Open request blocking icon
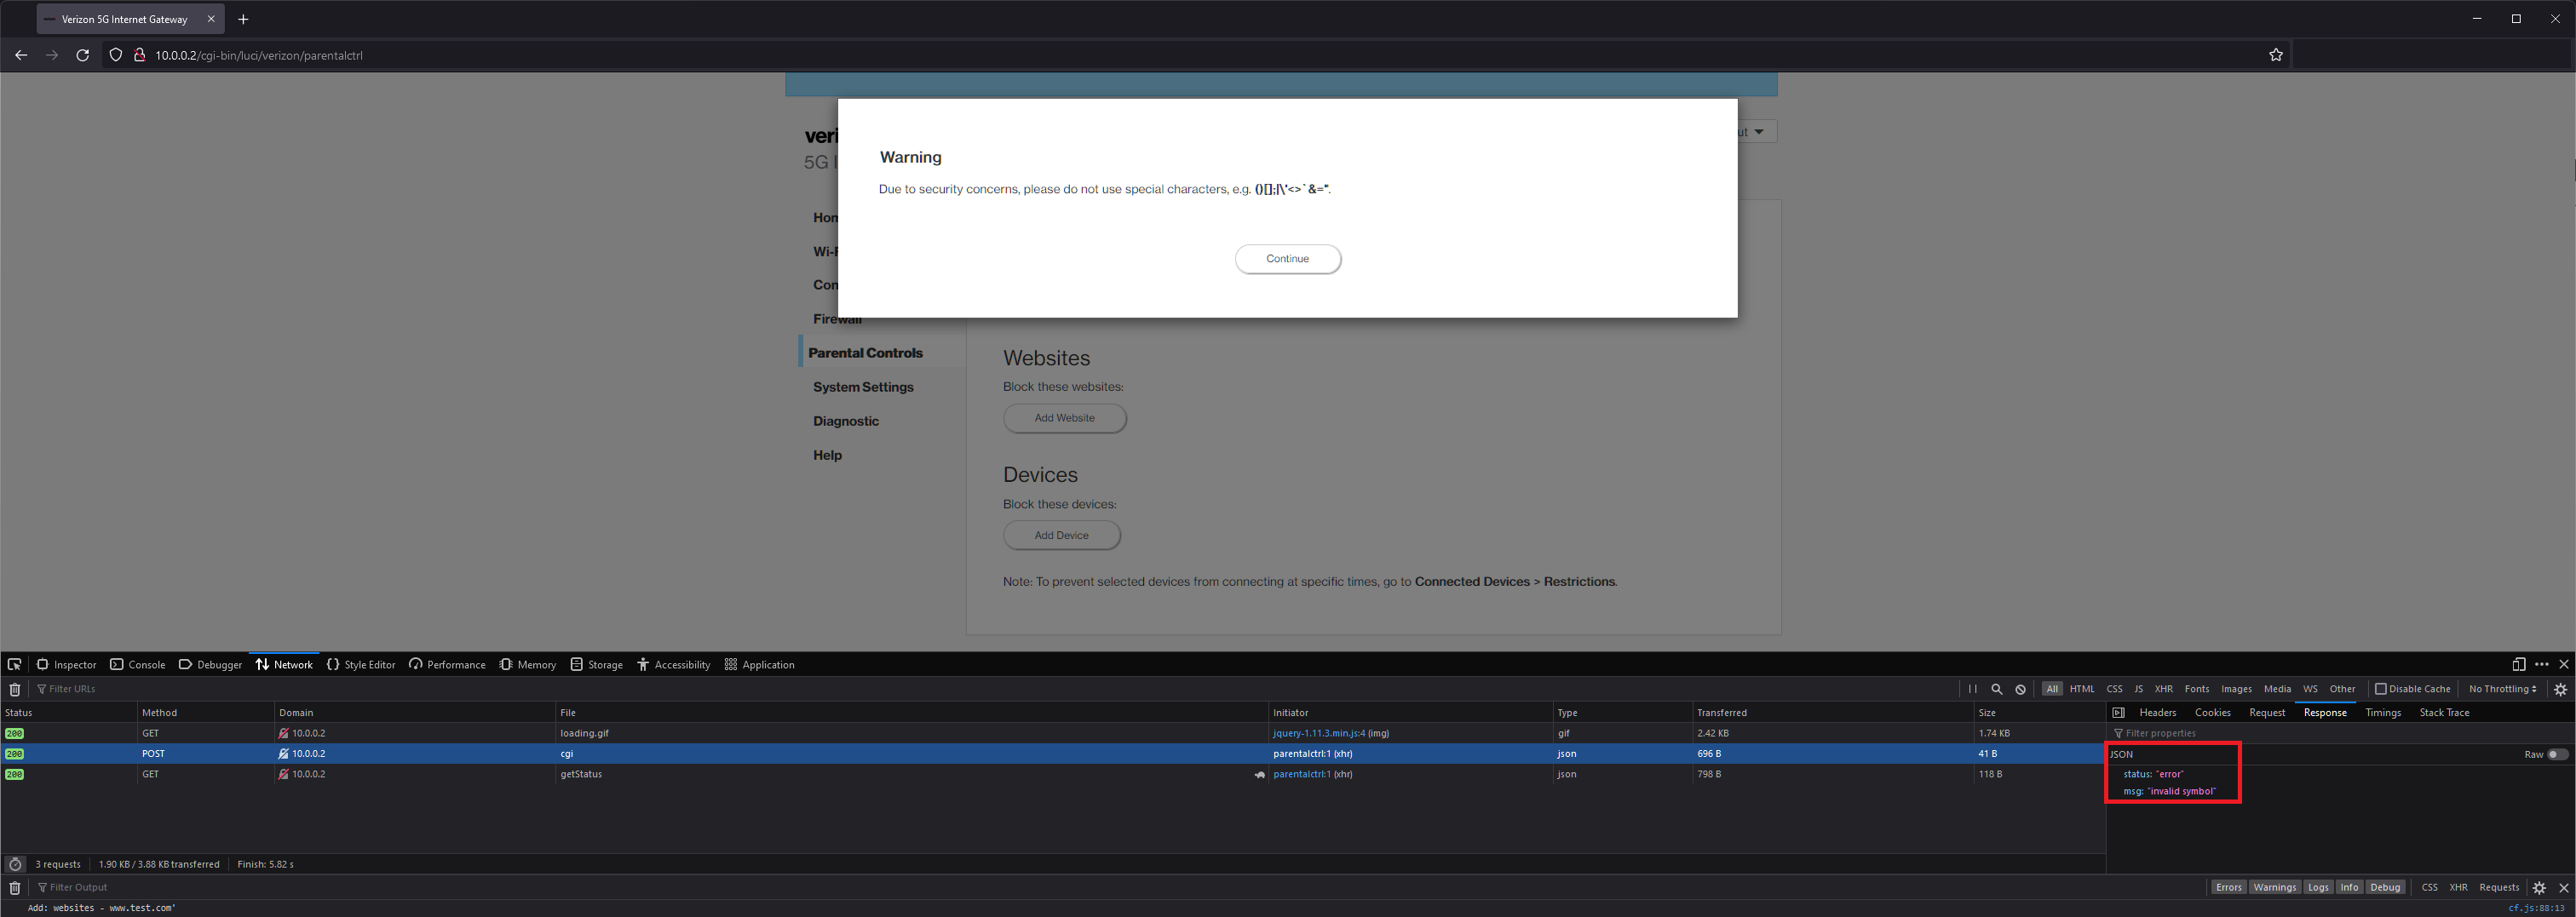 [2020, 689]
